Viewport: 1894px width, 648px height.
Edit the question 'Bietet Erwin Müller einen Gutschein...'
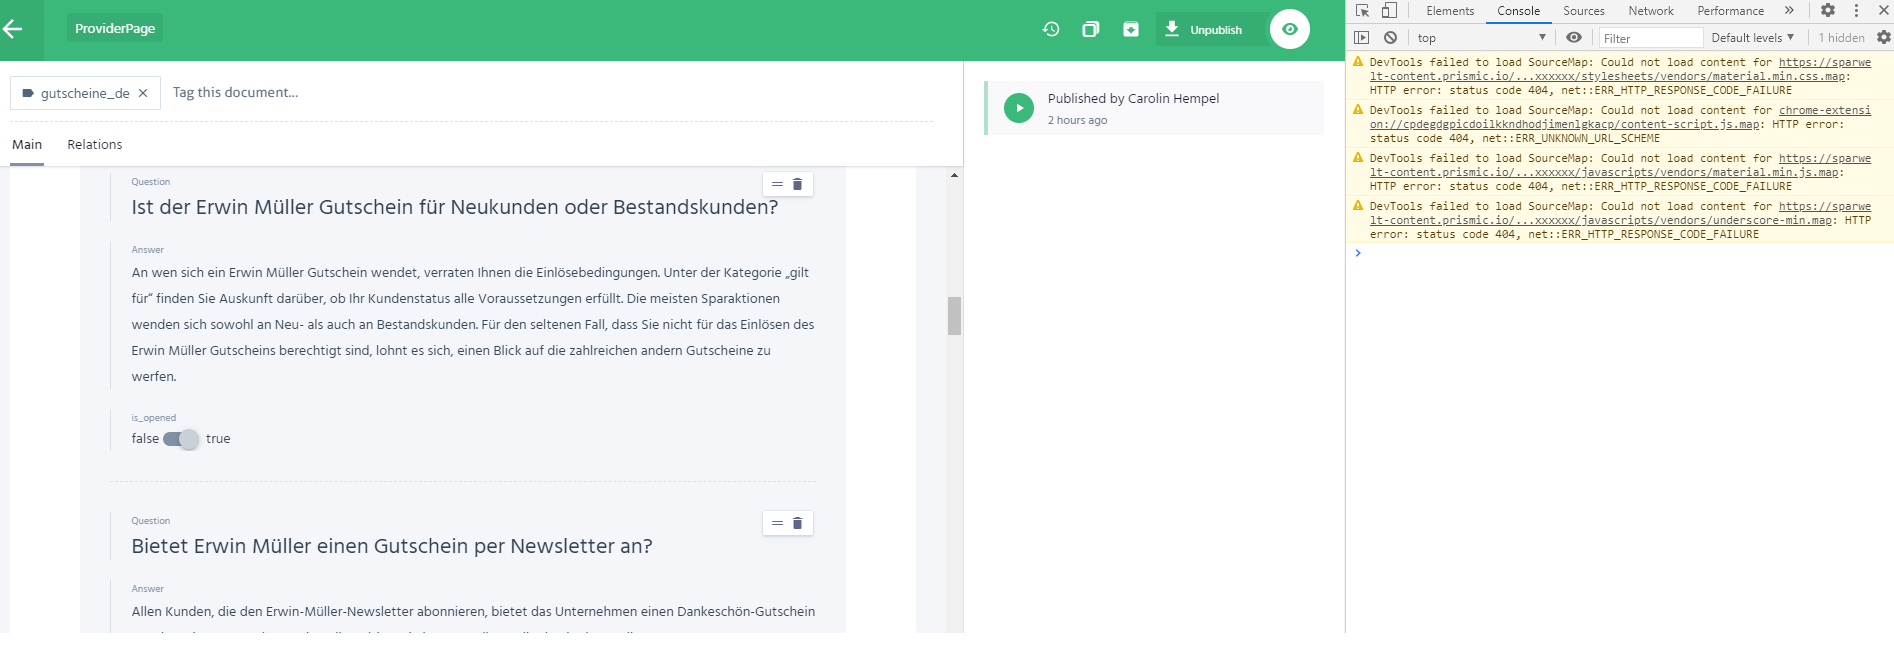point(392,546)
